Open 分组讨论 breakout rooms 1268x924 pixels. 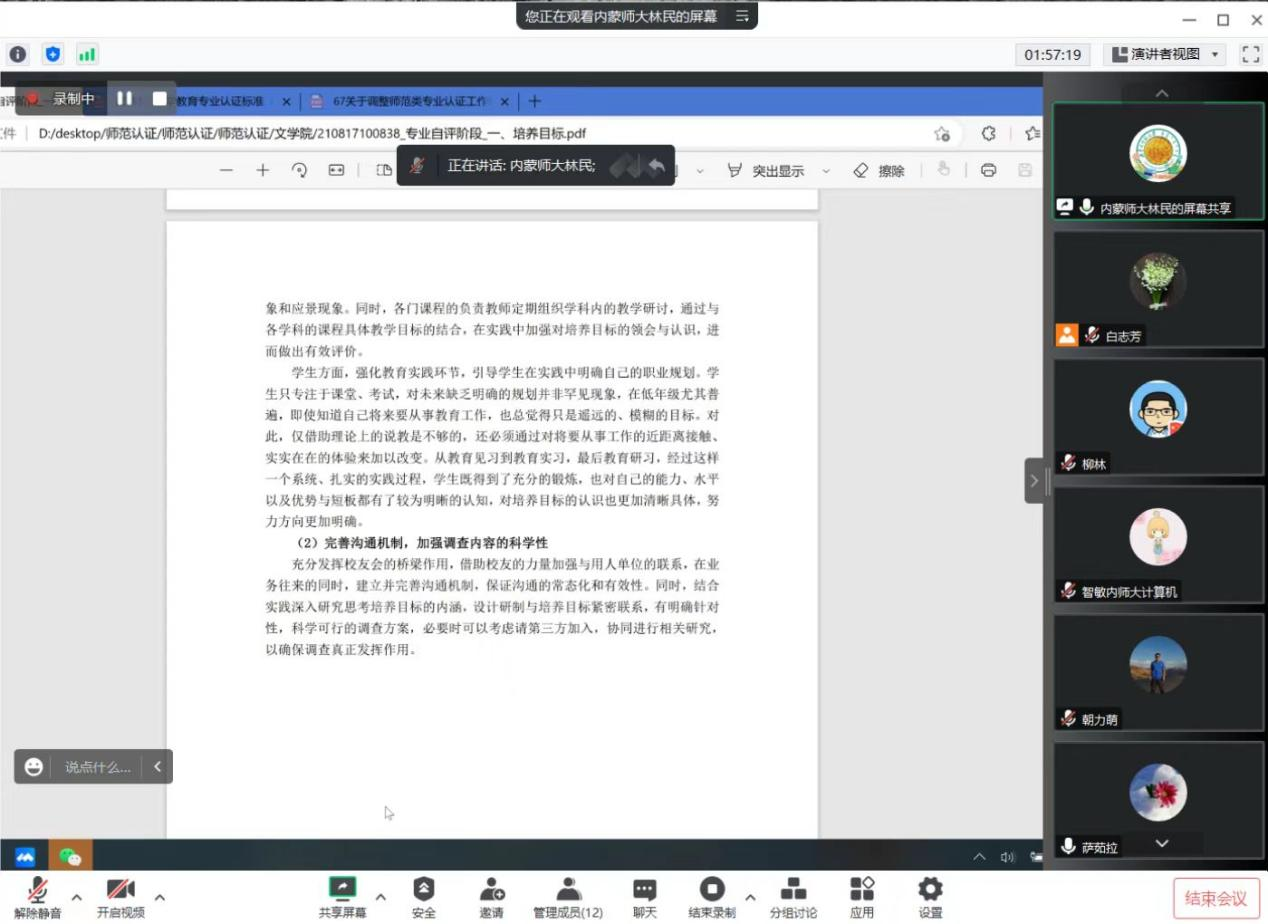pos(793,897)
